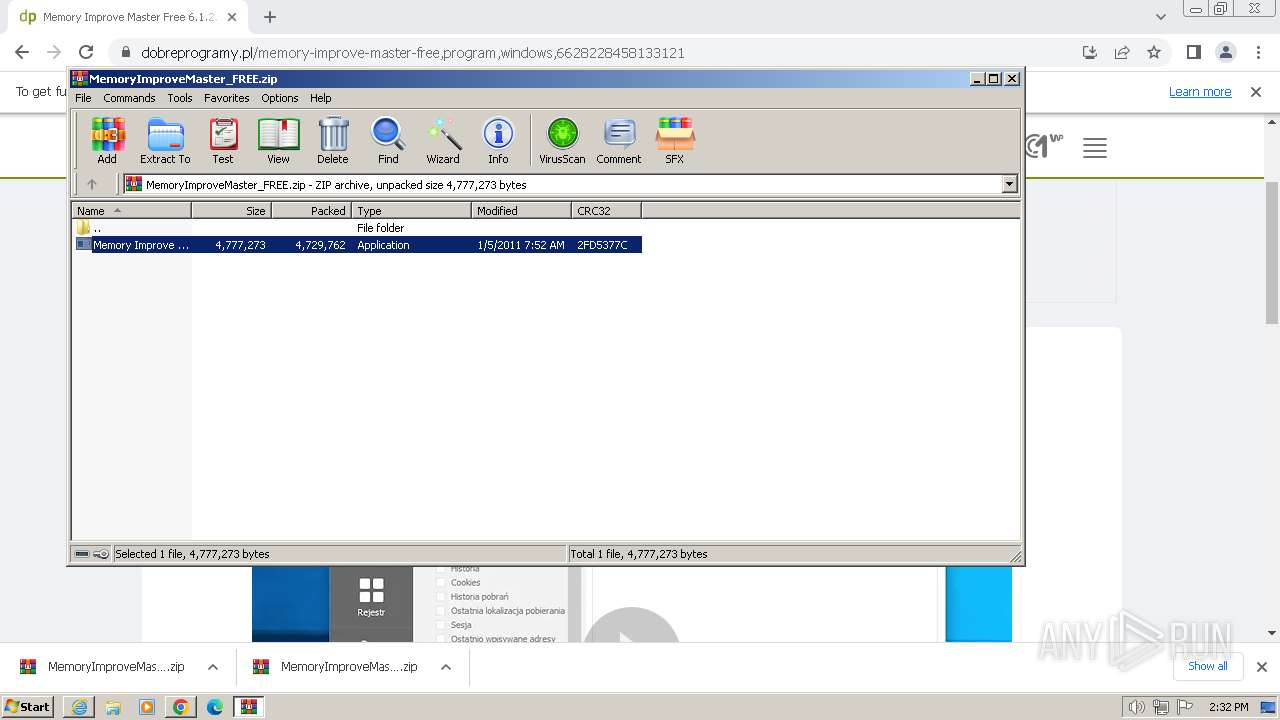Click the Extract To toolbar icon
This screenshot has width=1280, height=720.
click(x=165, y=140)
